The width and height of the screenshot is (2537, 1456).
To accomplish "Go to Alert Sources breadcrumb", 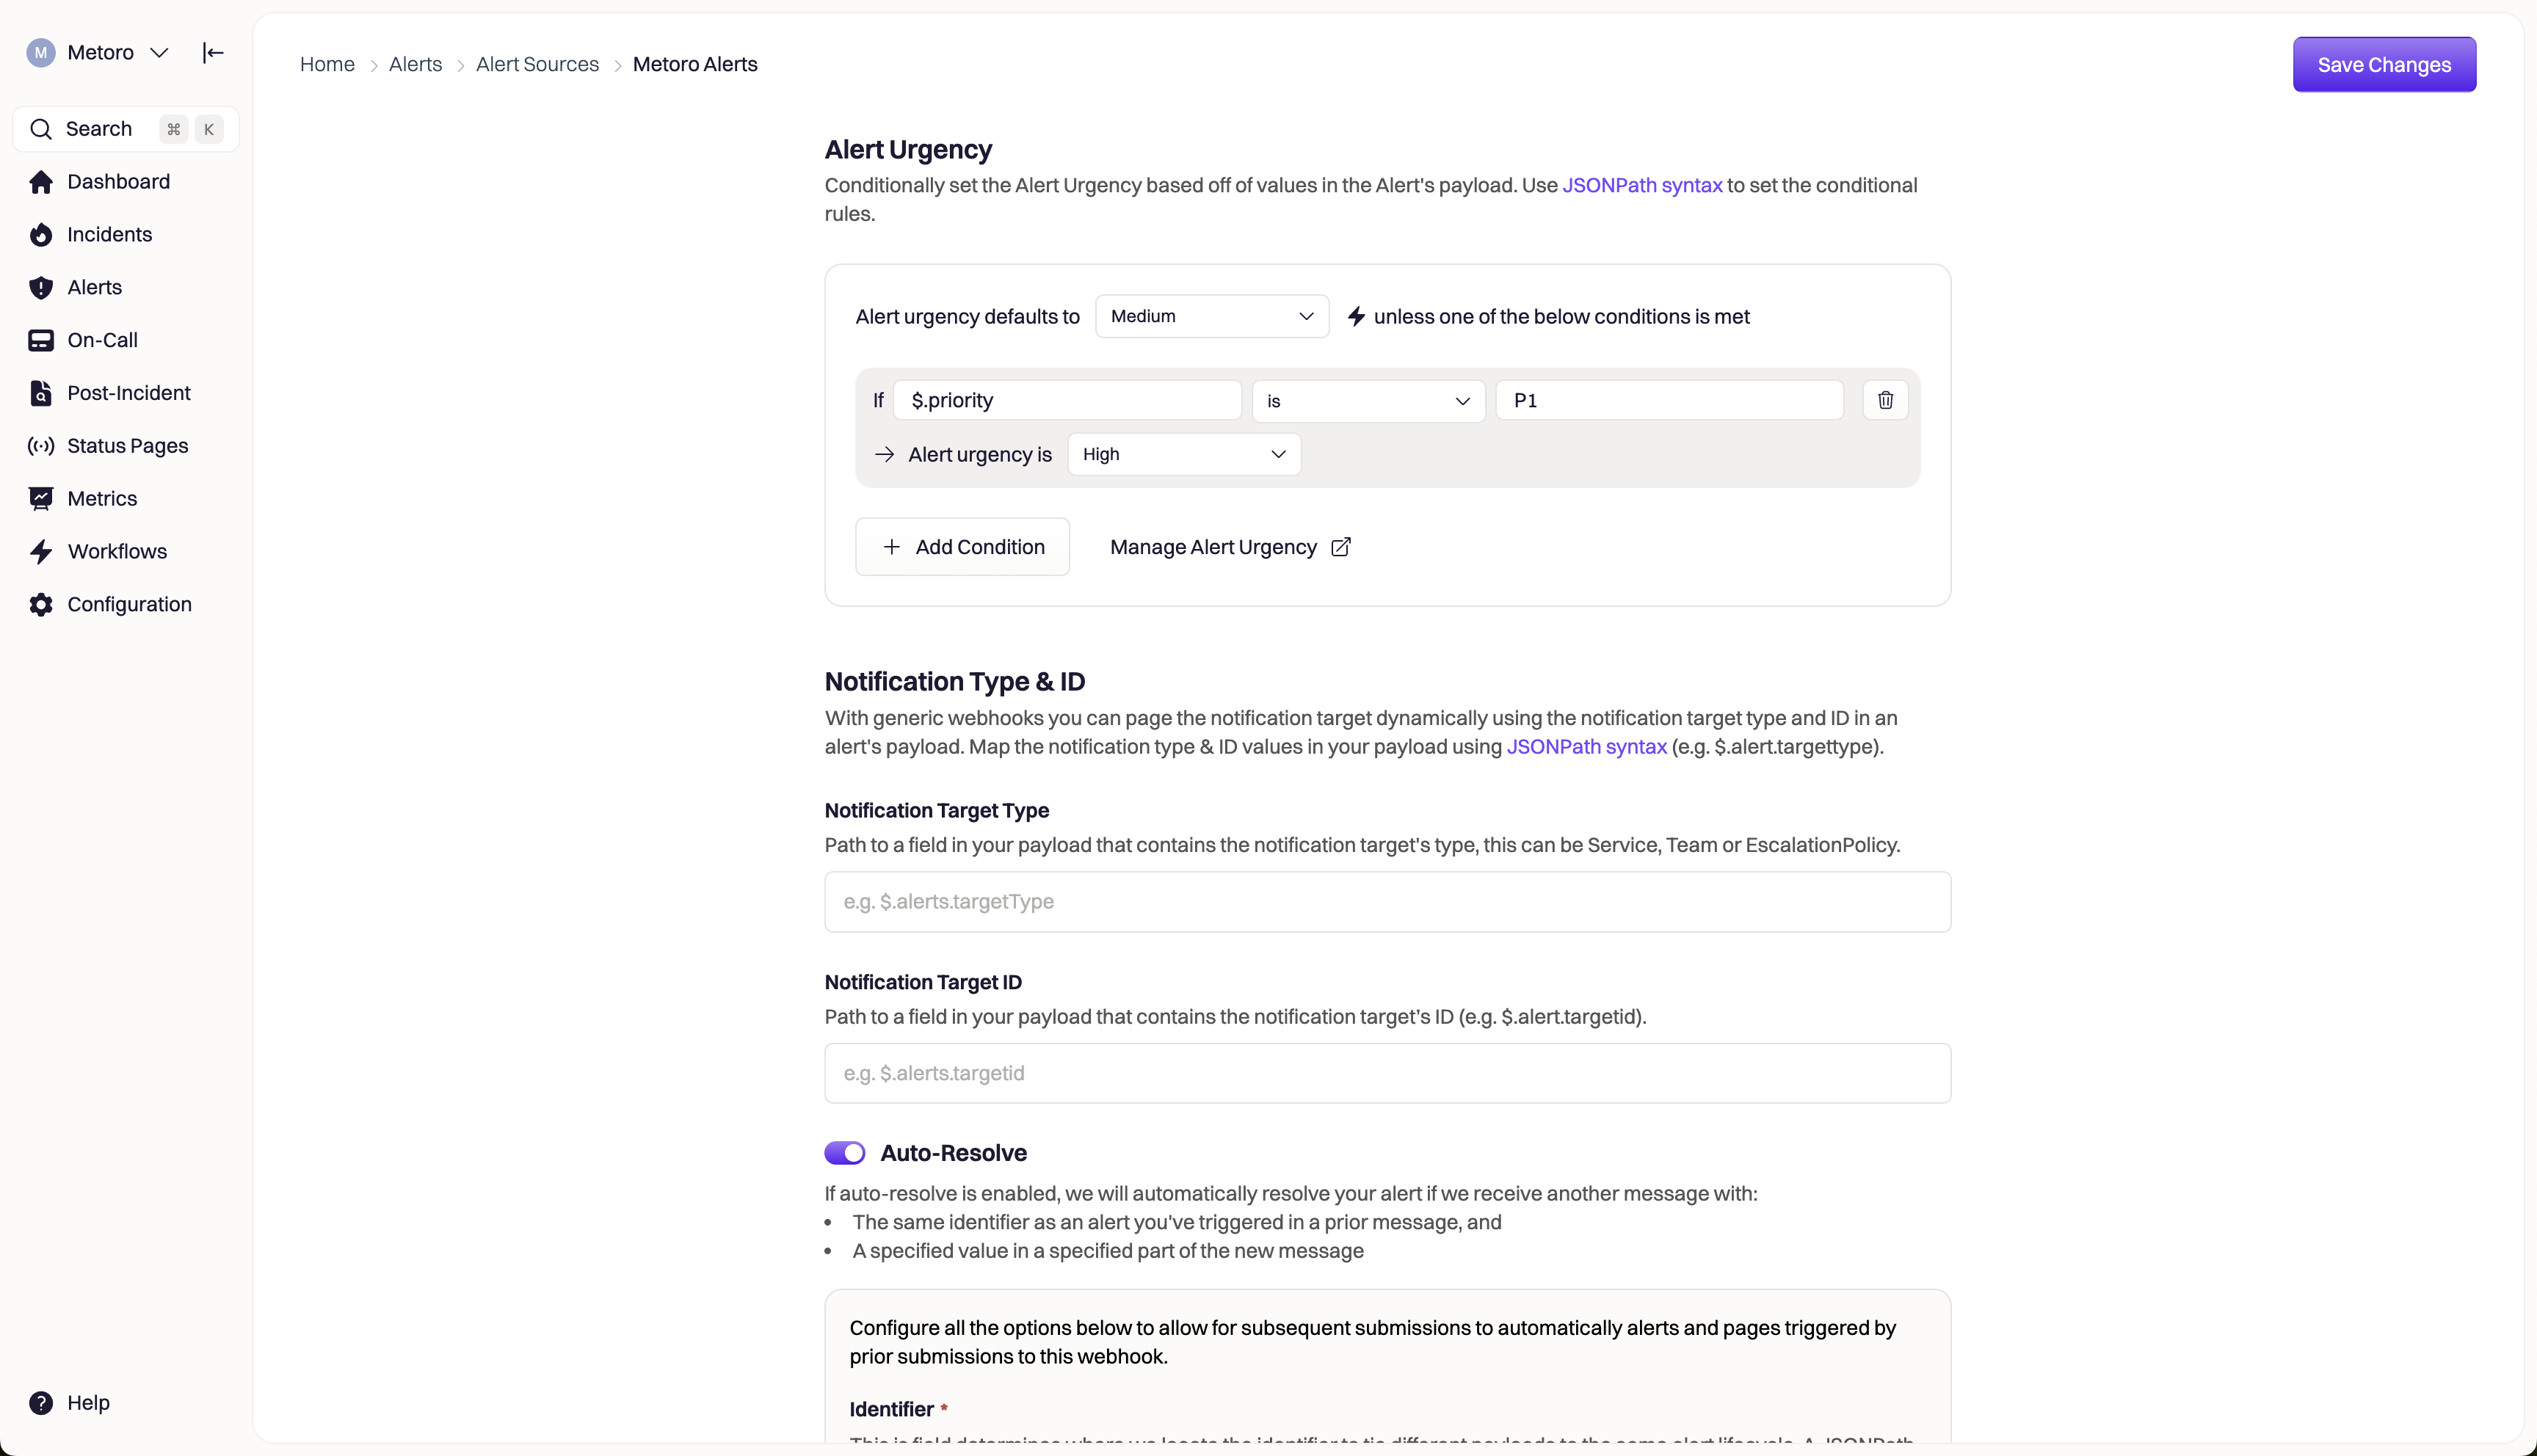I will click(537, 64).
